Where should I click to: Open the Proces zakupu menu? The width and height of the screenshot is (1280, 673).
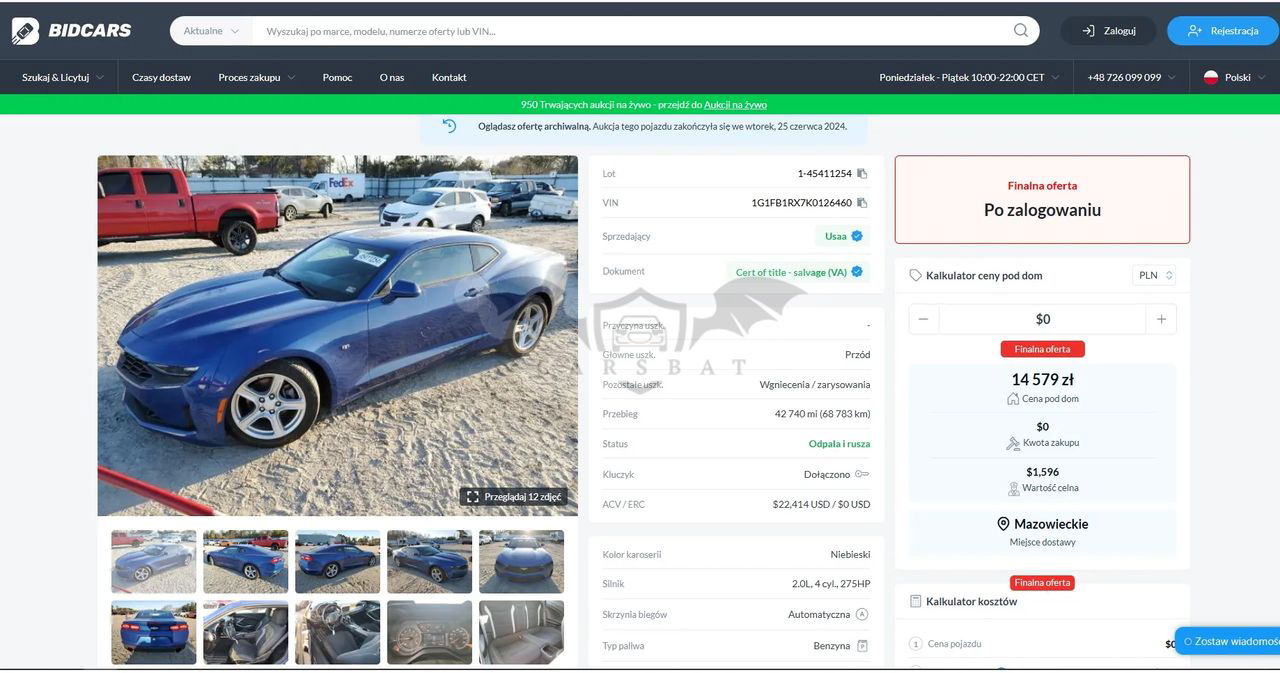(256, 78)
